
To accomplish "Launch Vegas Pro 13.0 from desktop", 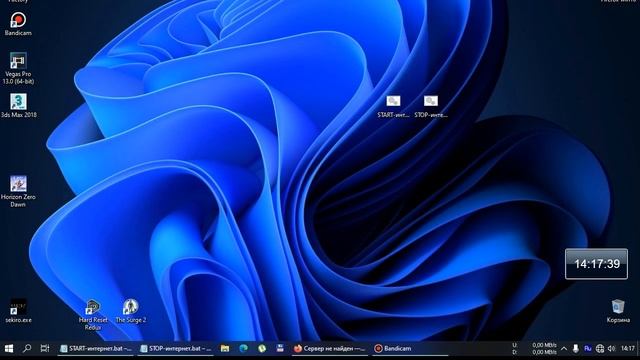I will pos(18,68).
